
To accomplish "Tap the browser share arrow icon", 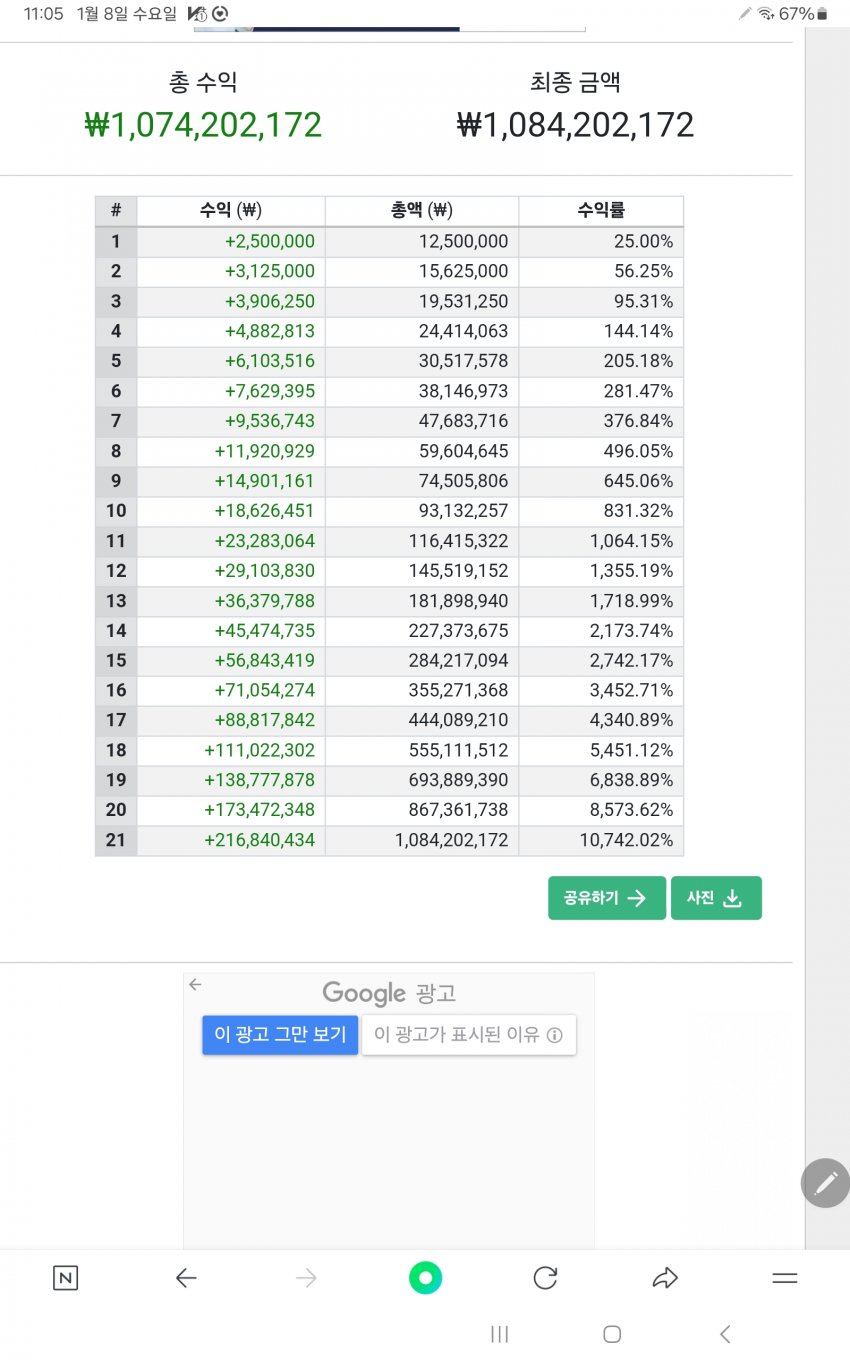I will click(665, 1278).
